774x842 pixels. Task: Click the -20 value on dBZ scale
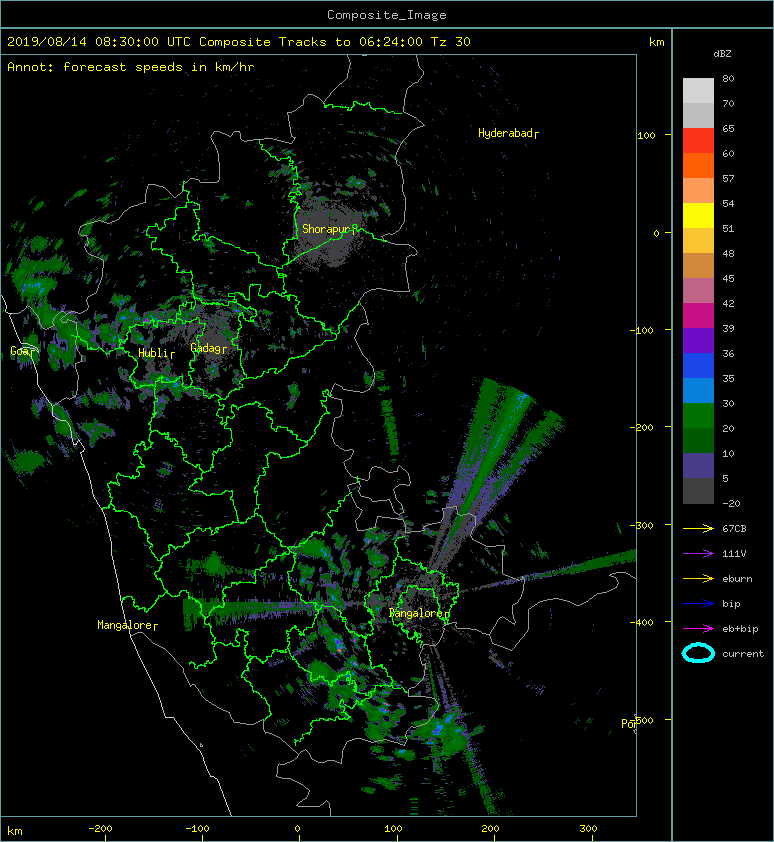(731, 504)
